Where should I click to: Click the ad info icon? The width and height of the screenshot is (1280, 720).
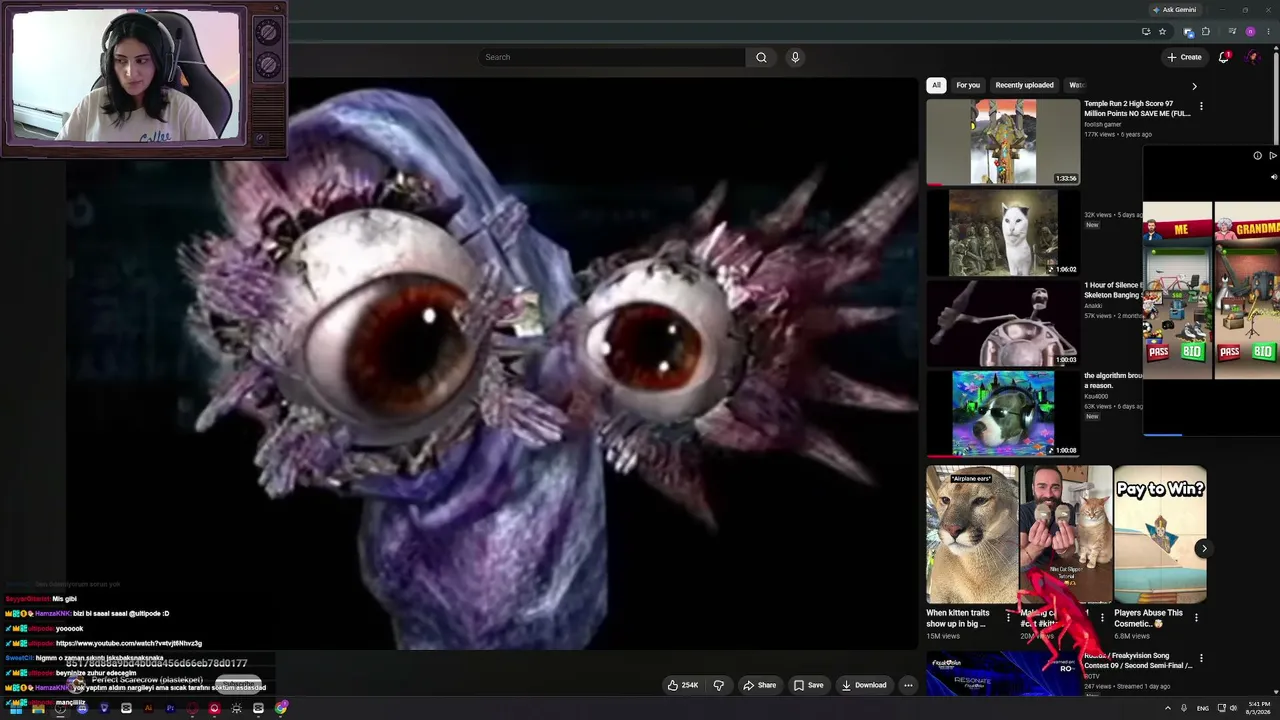[x=1258, y=155]
